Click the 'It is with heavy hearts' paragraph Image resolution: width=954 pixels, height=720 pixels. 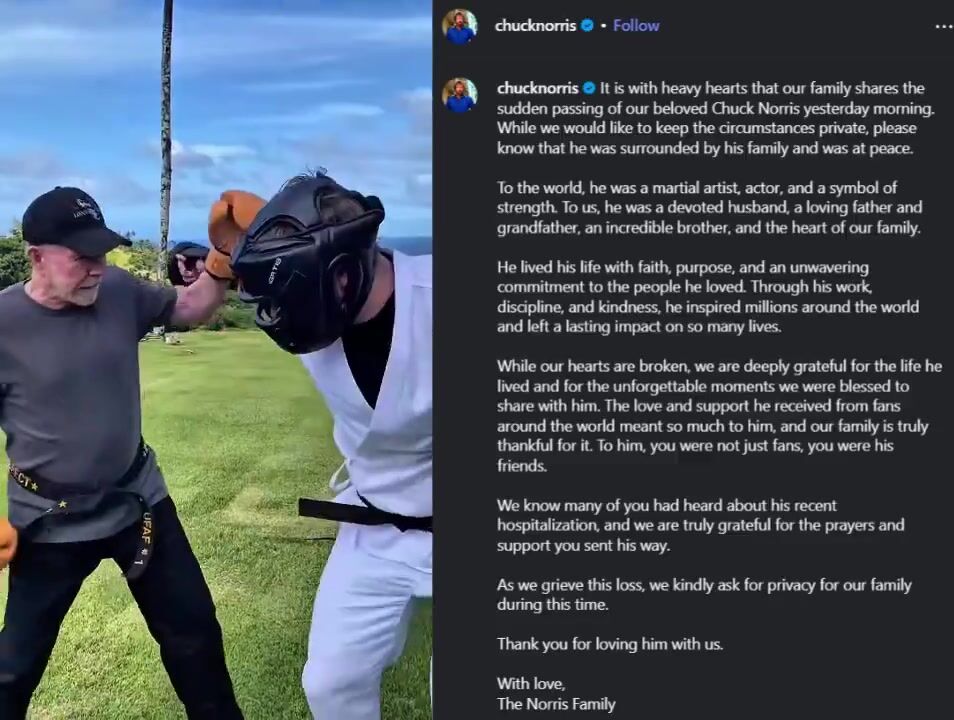[x=716, y=118]
